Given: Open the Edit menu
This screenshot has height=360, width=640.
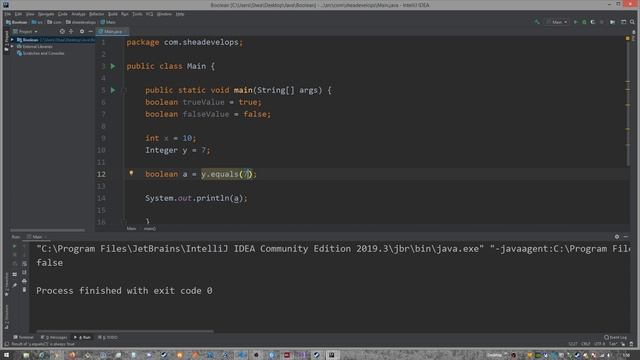Looking at the screenshot, I should click(x=18, y=14).
